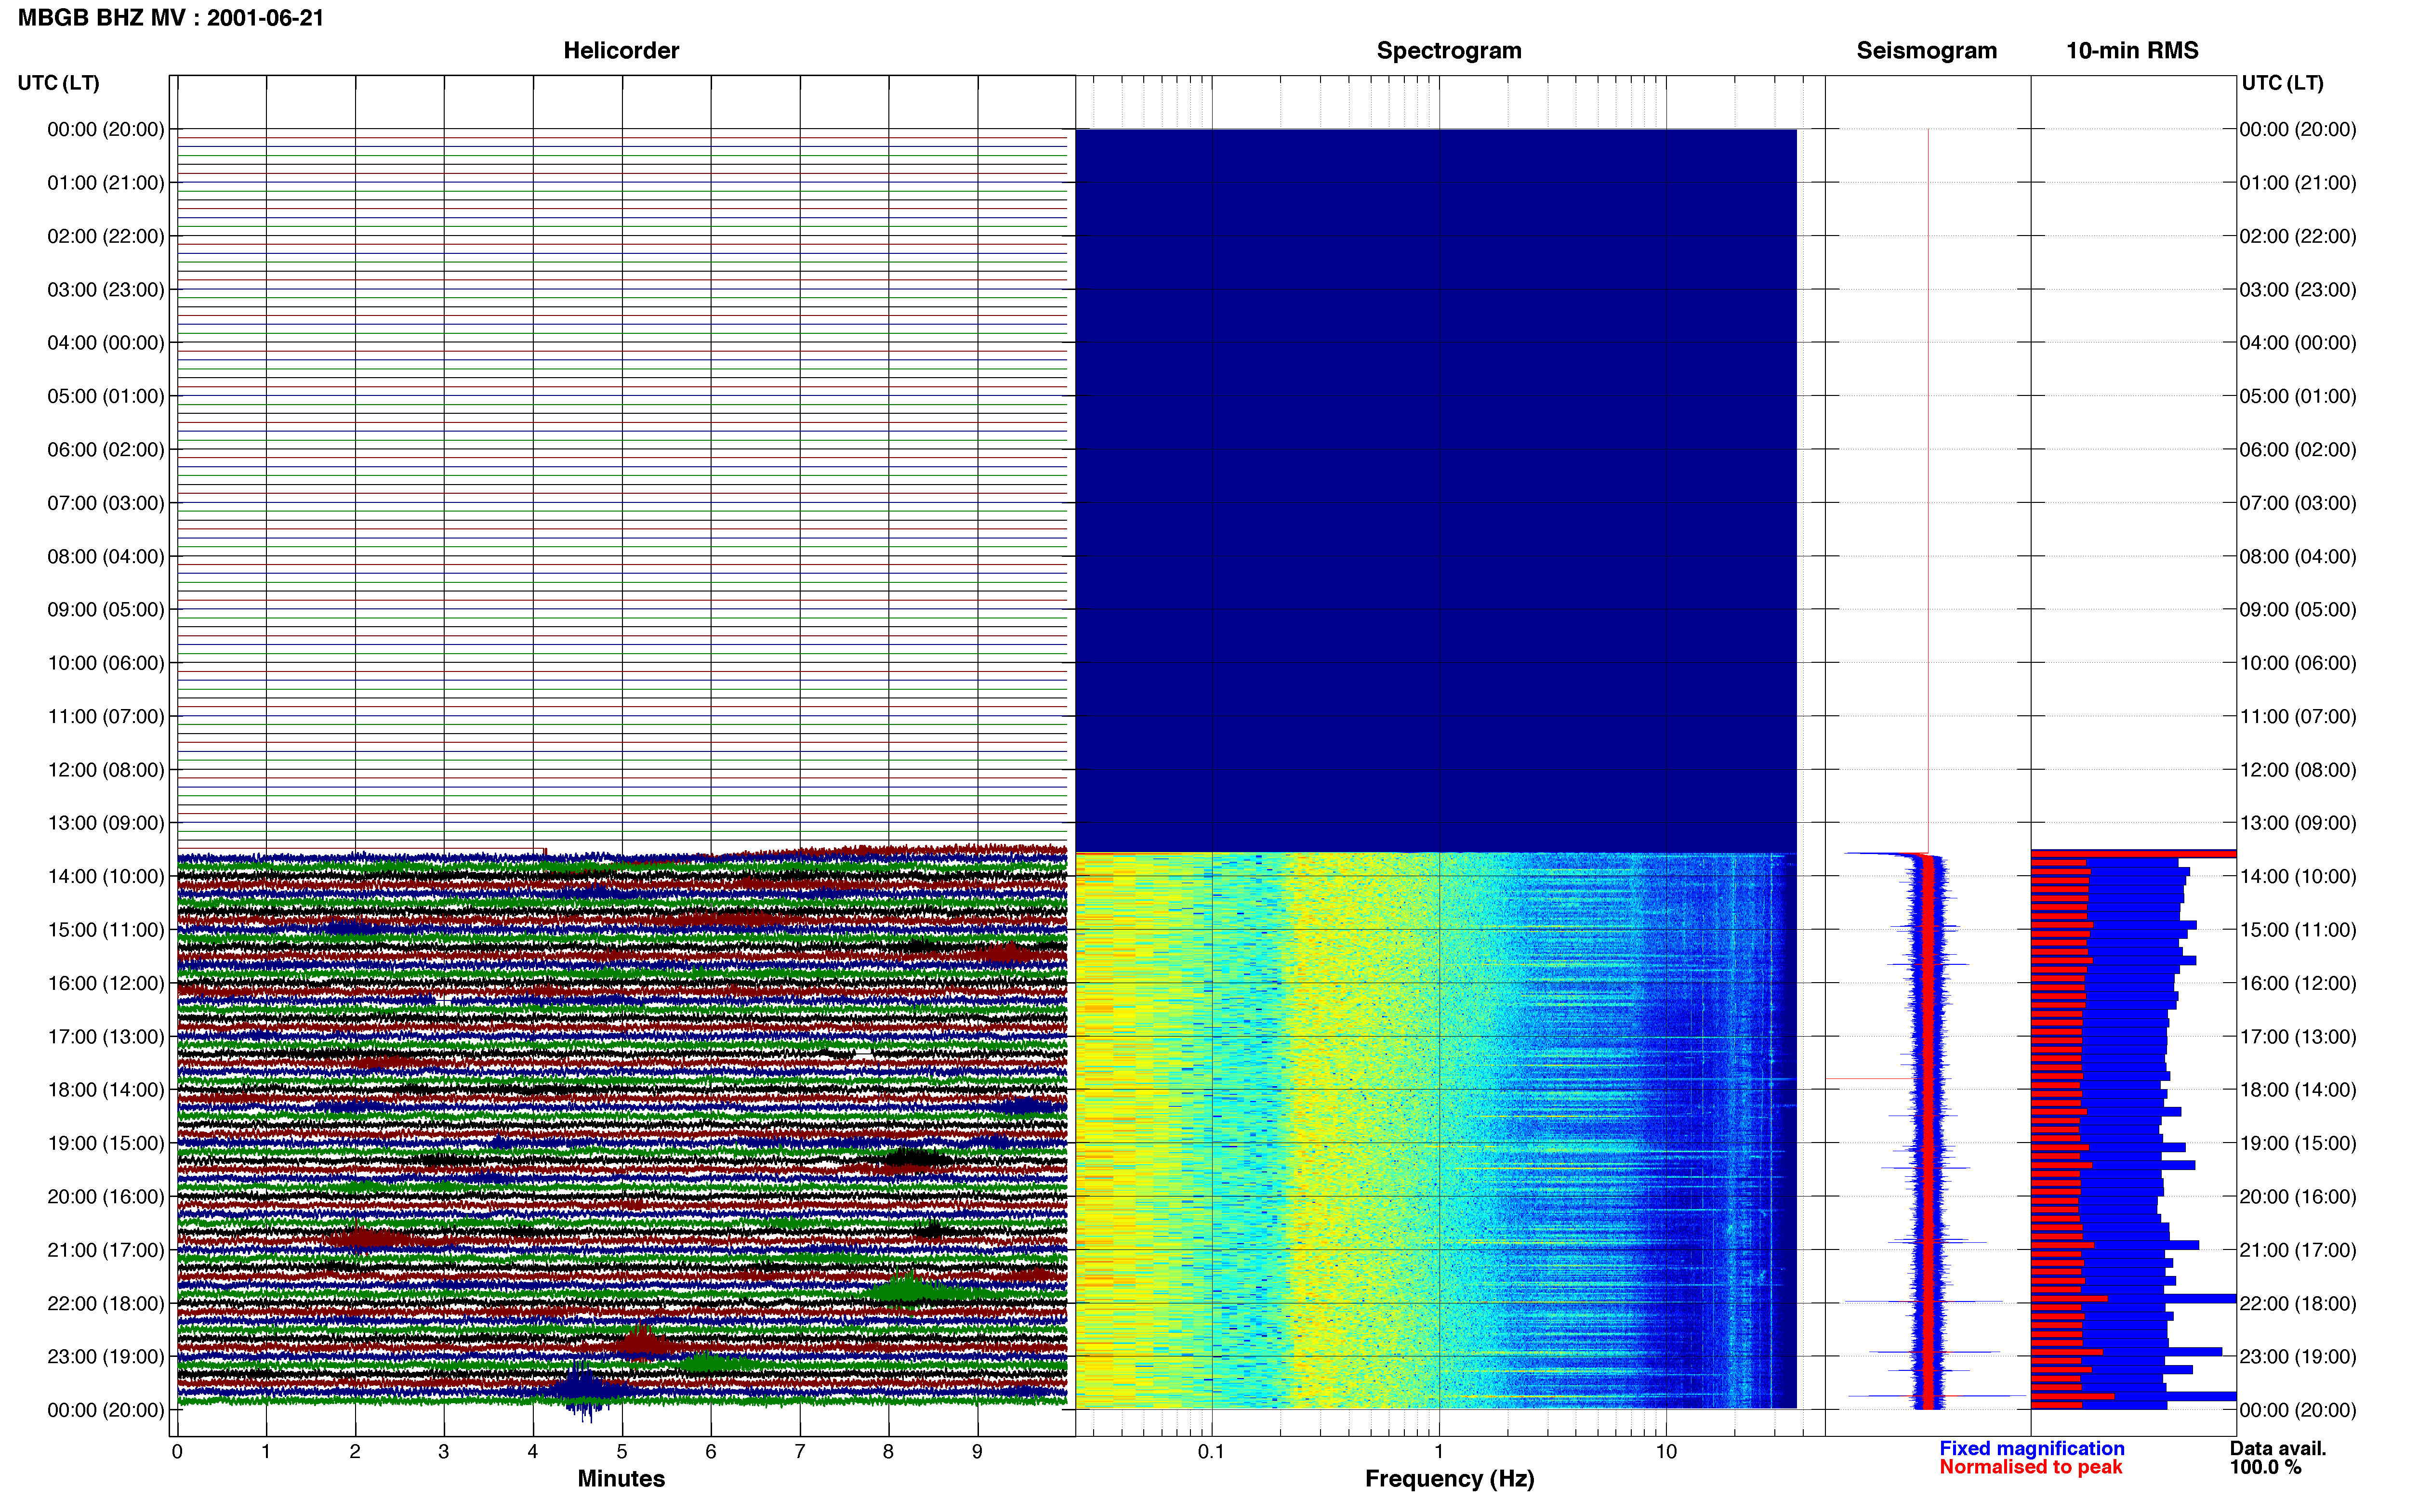Image resolution: width=2418 pixels, height=1512 pixels.
Task: Click frequency tick label 1 under Spectrogram
Action: [1439, 1451]
